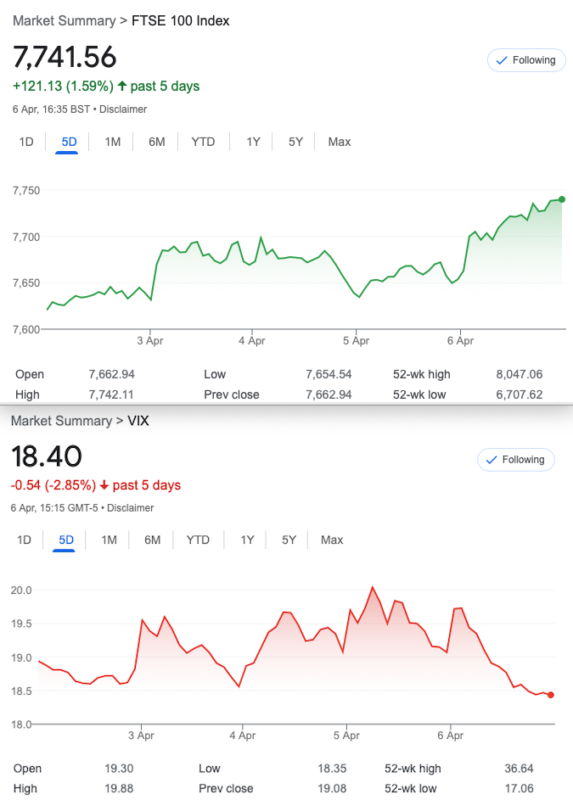Click the 5 Apr label on FTSE chart axis

(356, 341)
